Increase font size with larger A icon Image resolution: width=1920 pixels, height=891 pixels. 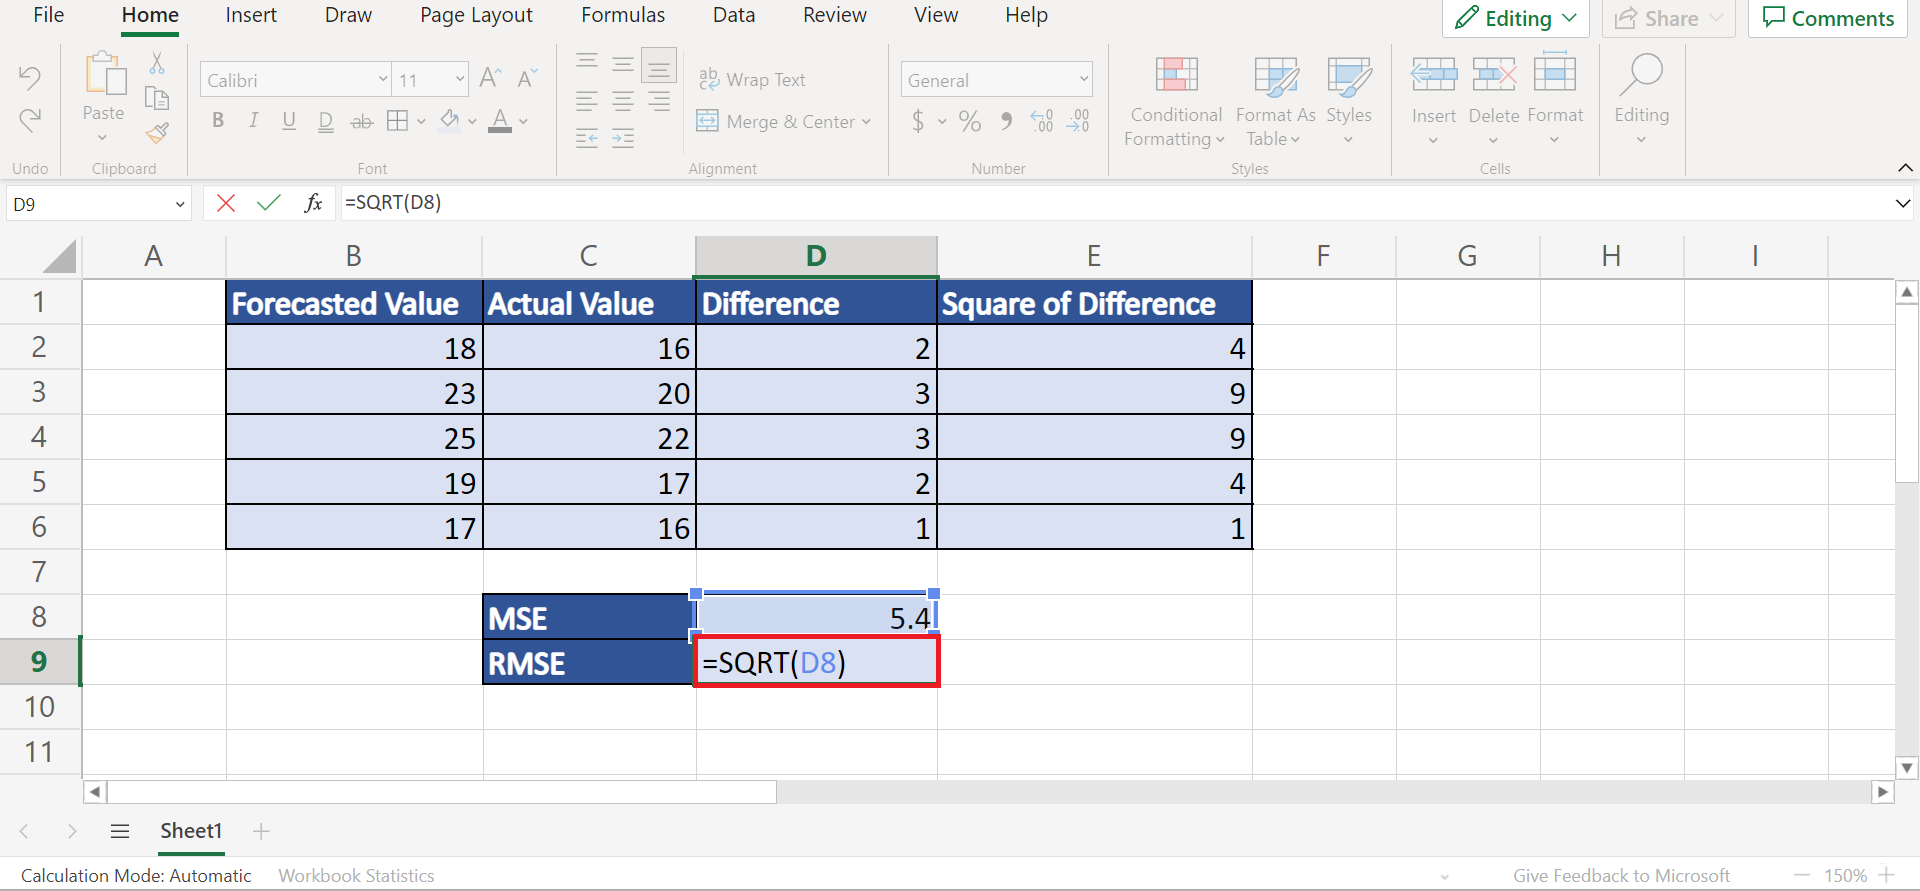click(x=490, y=78)
